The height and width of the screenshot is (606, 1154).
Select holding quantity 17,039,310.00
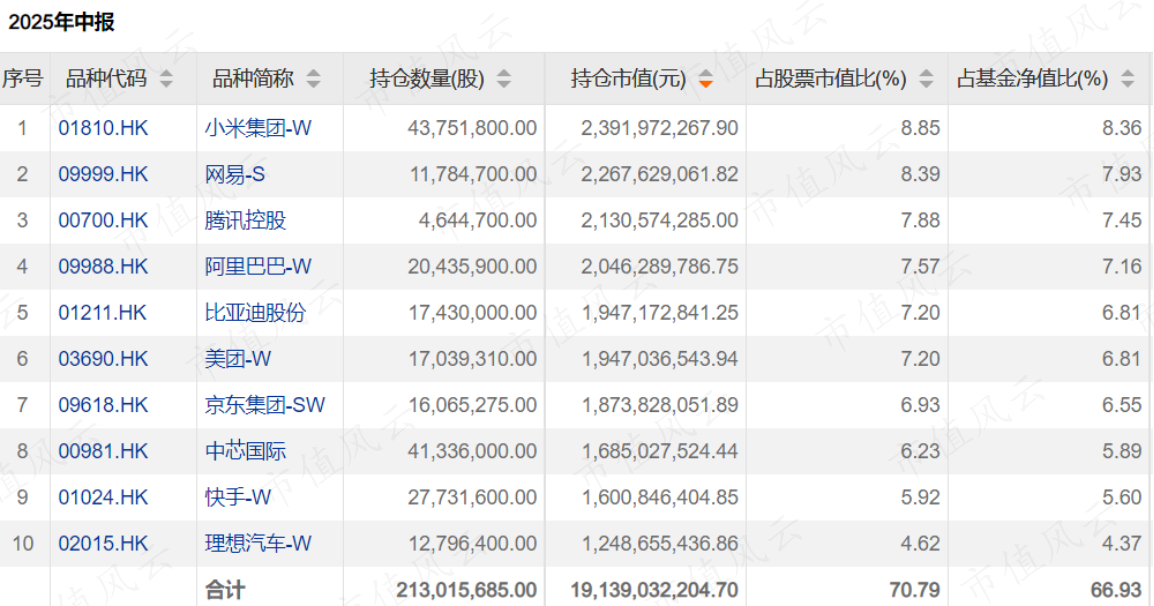click(472, 359)
